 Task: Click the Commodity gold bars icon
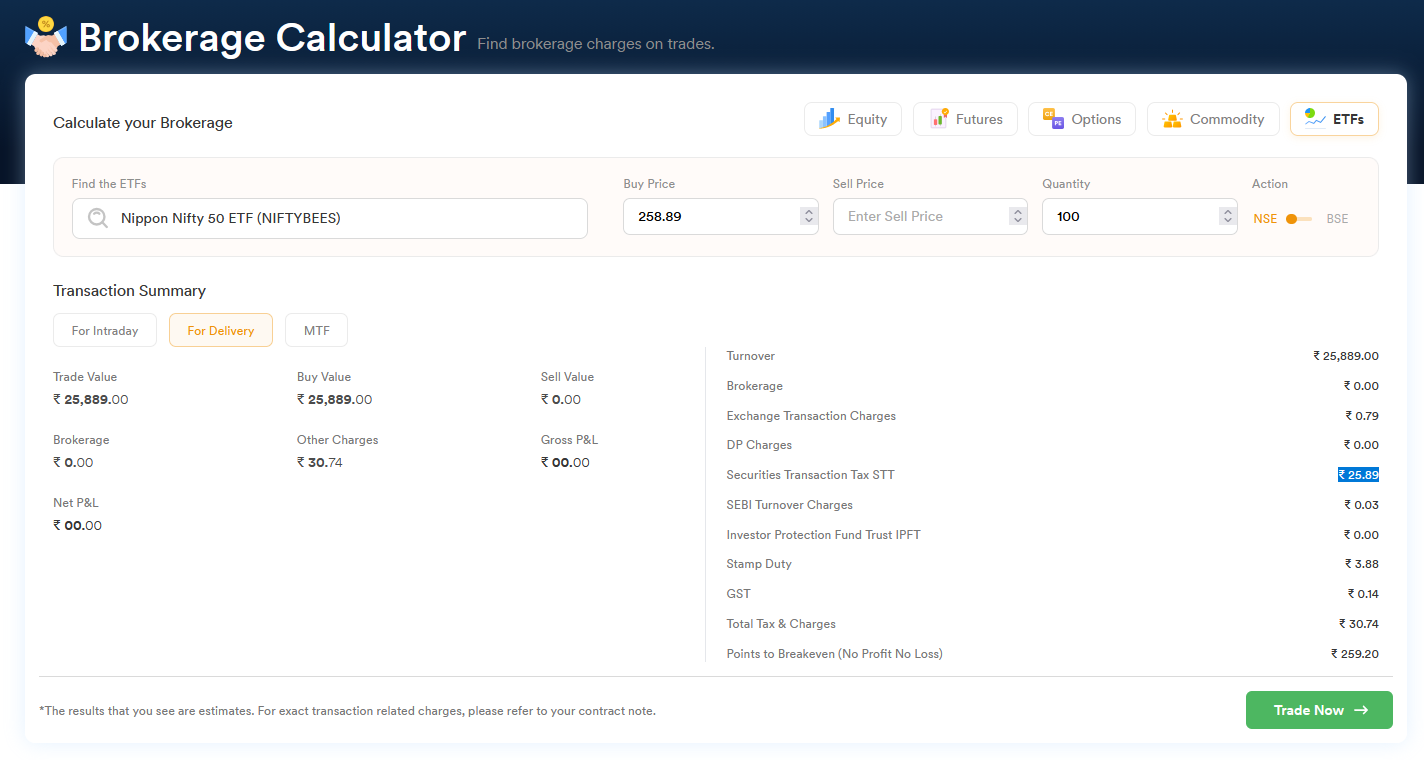click(1172, 119)
